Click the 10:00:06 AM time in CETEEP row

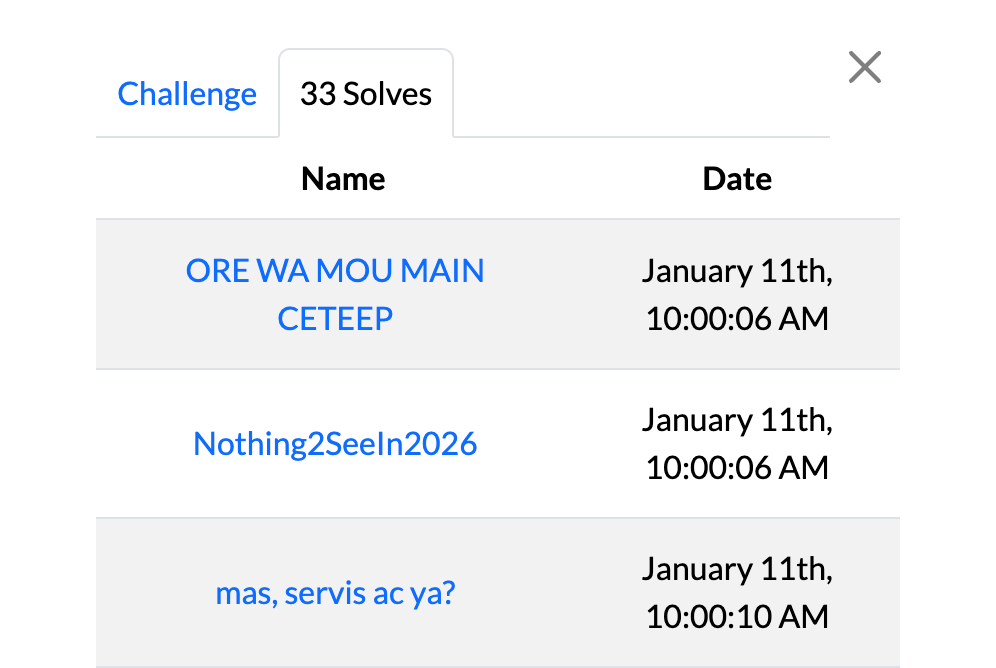737,319
